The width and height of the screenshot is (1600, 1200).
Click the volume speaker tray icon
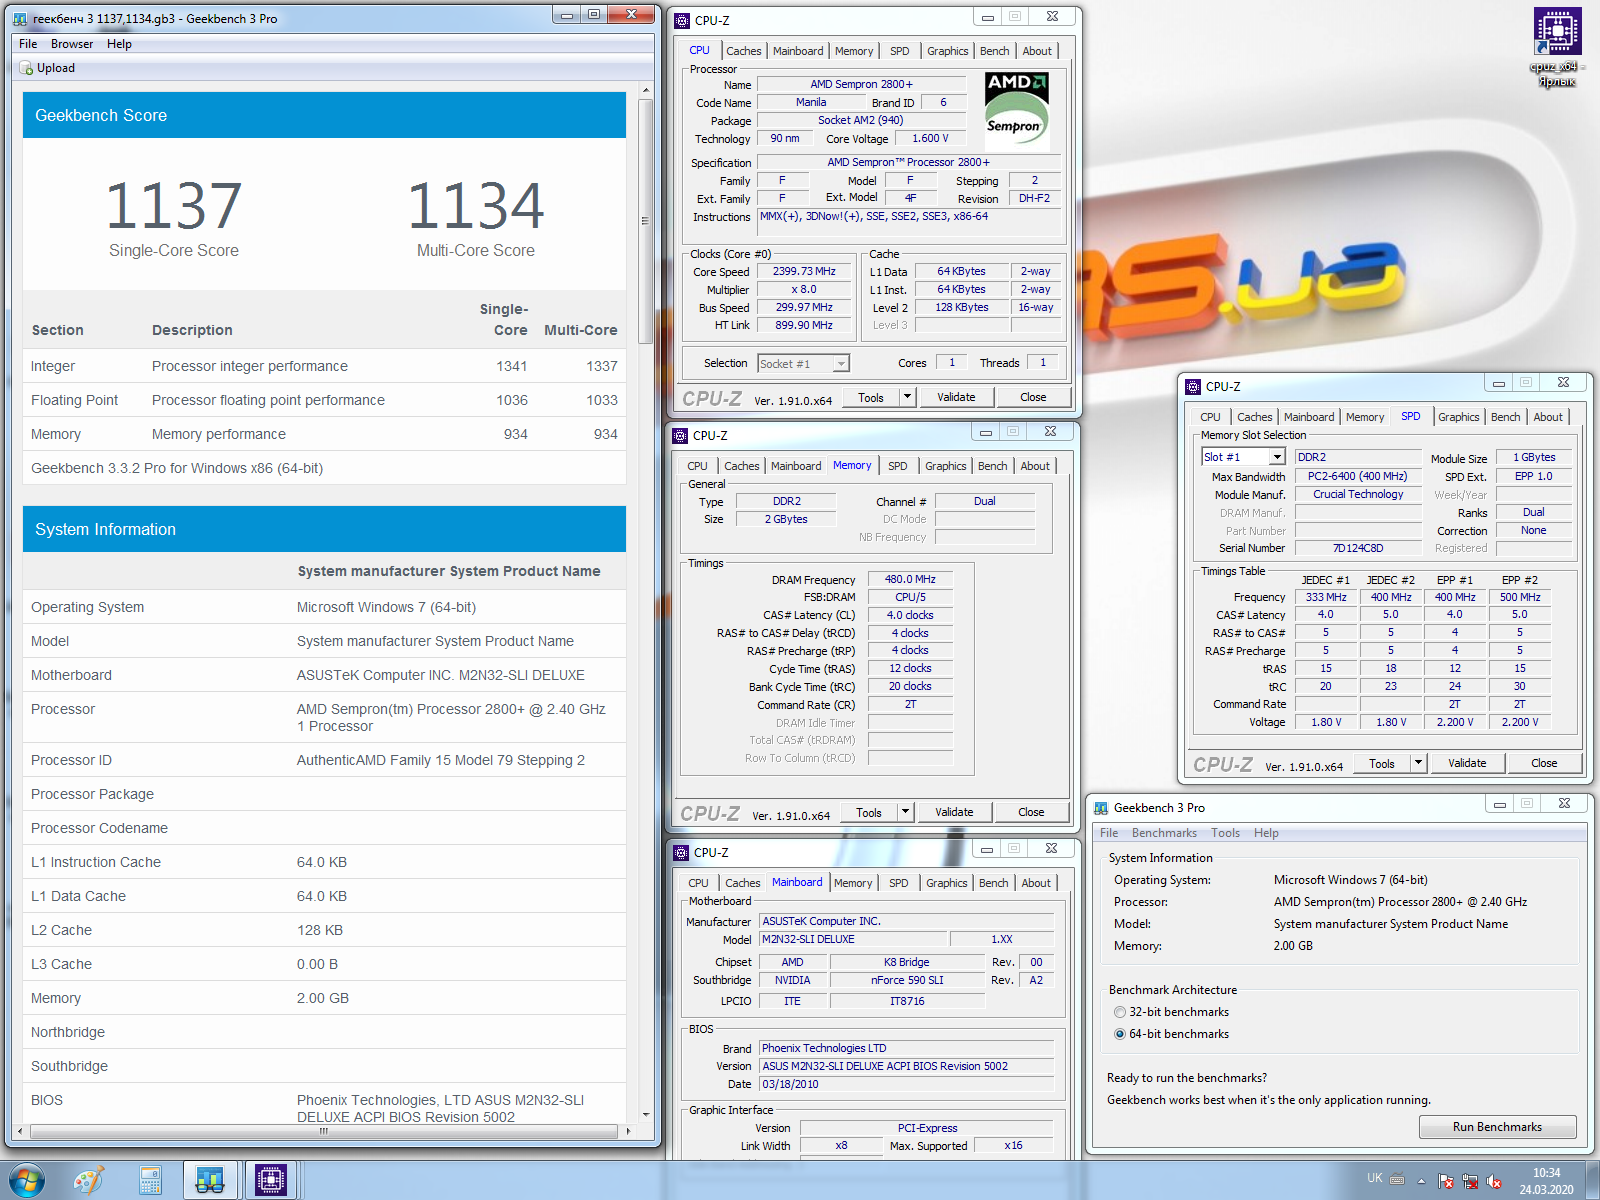[x=1494, y=1181]
